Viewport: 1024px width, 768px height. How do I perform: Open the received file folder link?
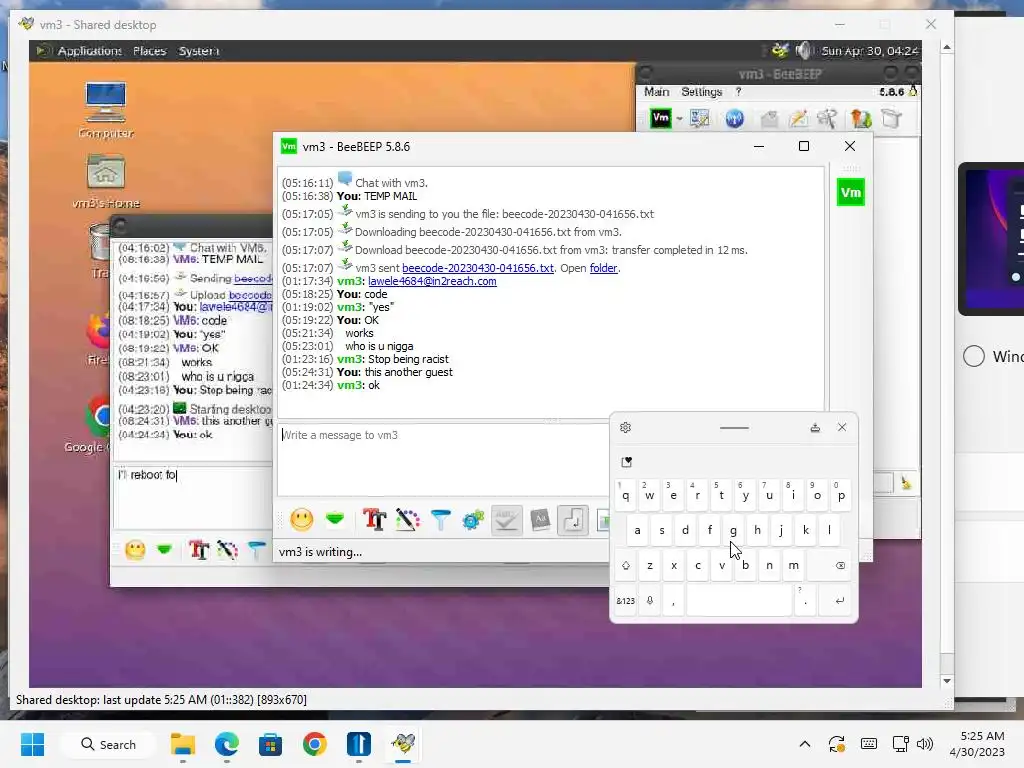603,268
